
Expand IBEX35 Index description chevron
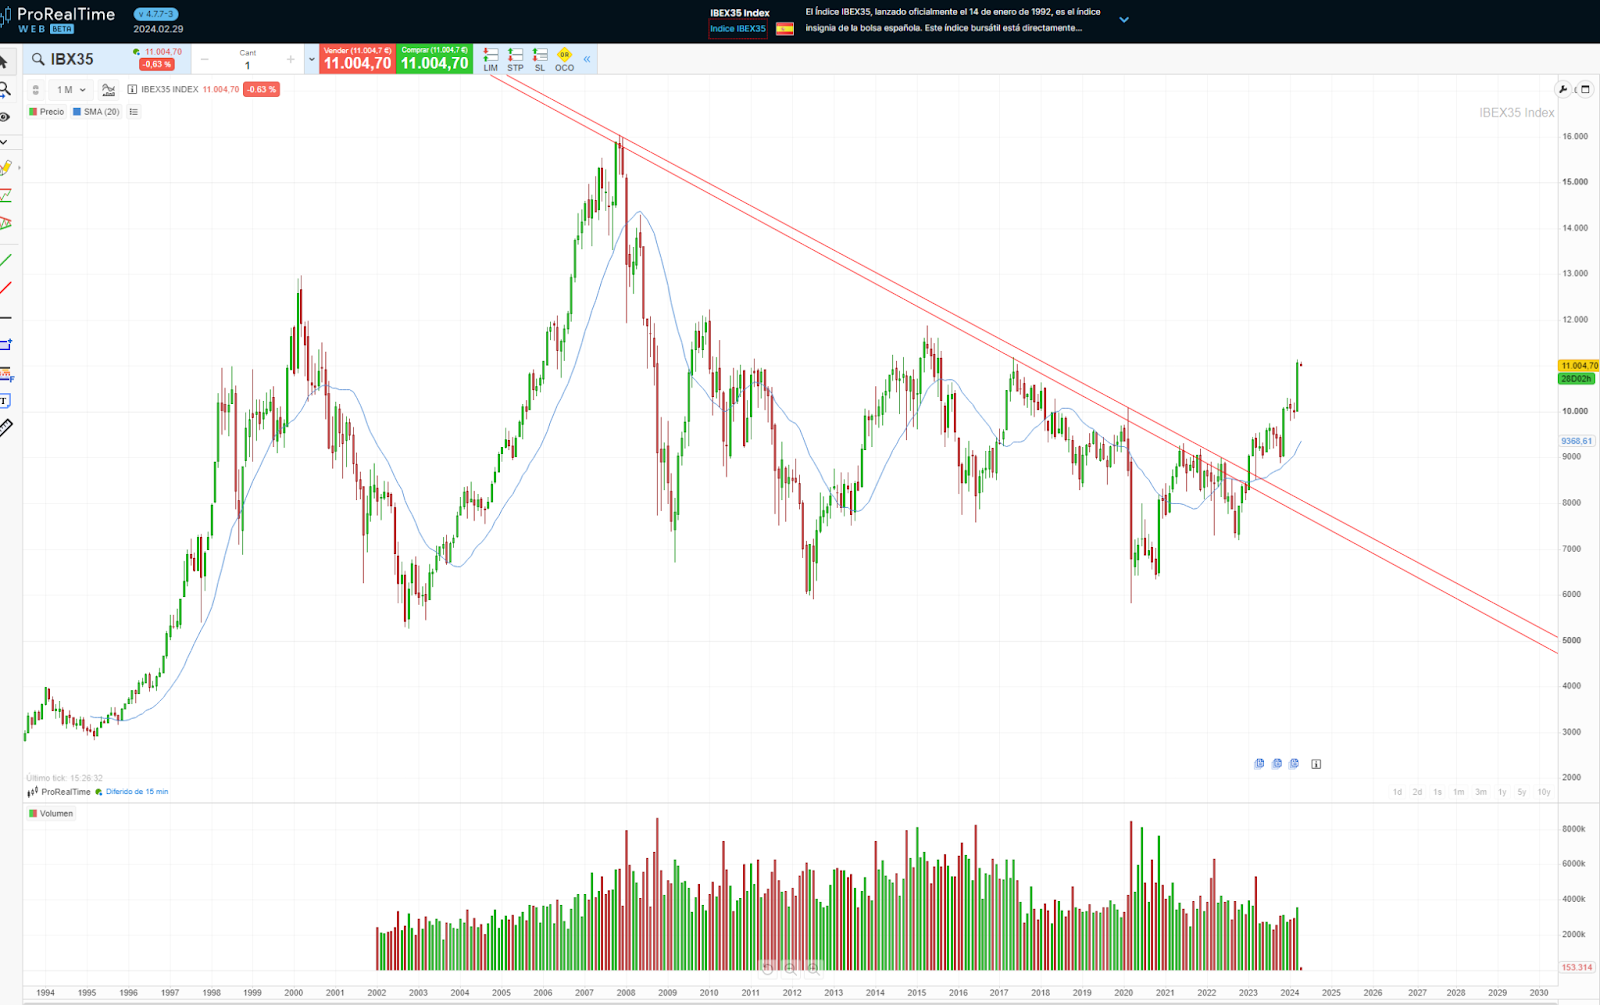point(1124,20)
